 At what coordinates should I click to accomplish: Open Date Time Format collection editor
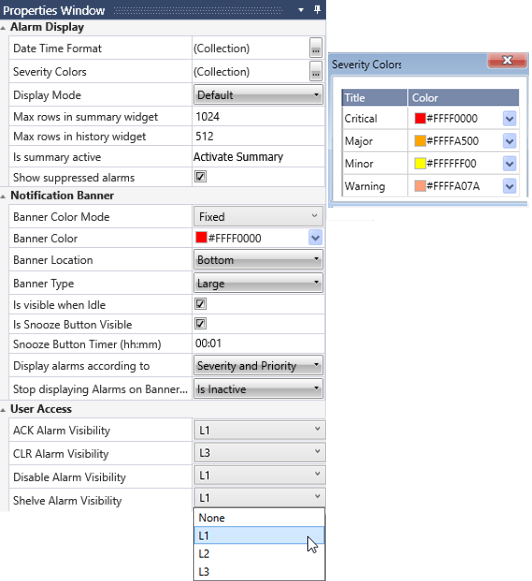(x=316, y=48)
